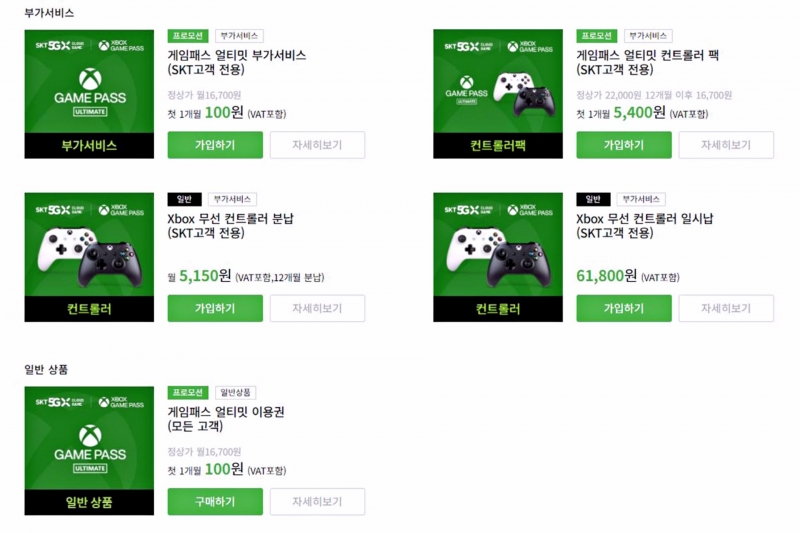Click 가입하기 for Xbox 컨트롤러 일시납
800x533 pixels.
624,308
